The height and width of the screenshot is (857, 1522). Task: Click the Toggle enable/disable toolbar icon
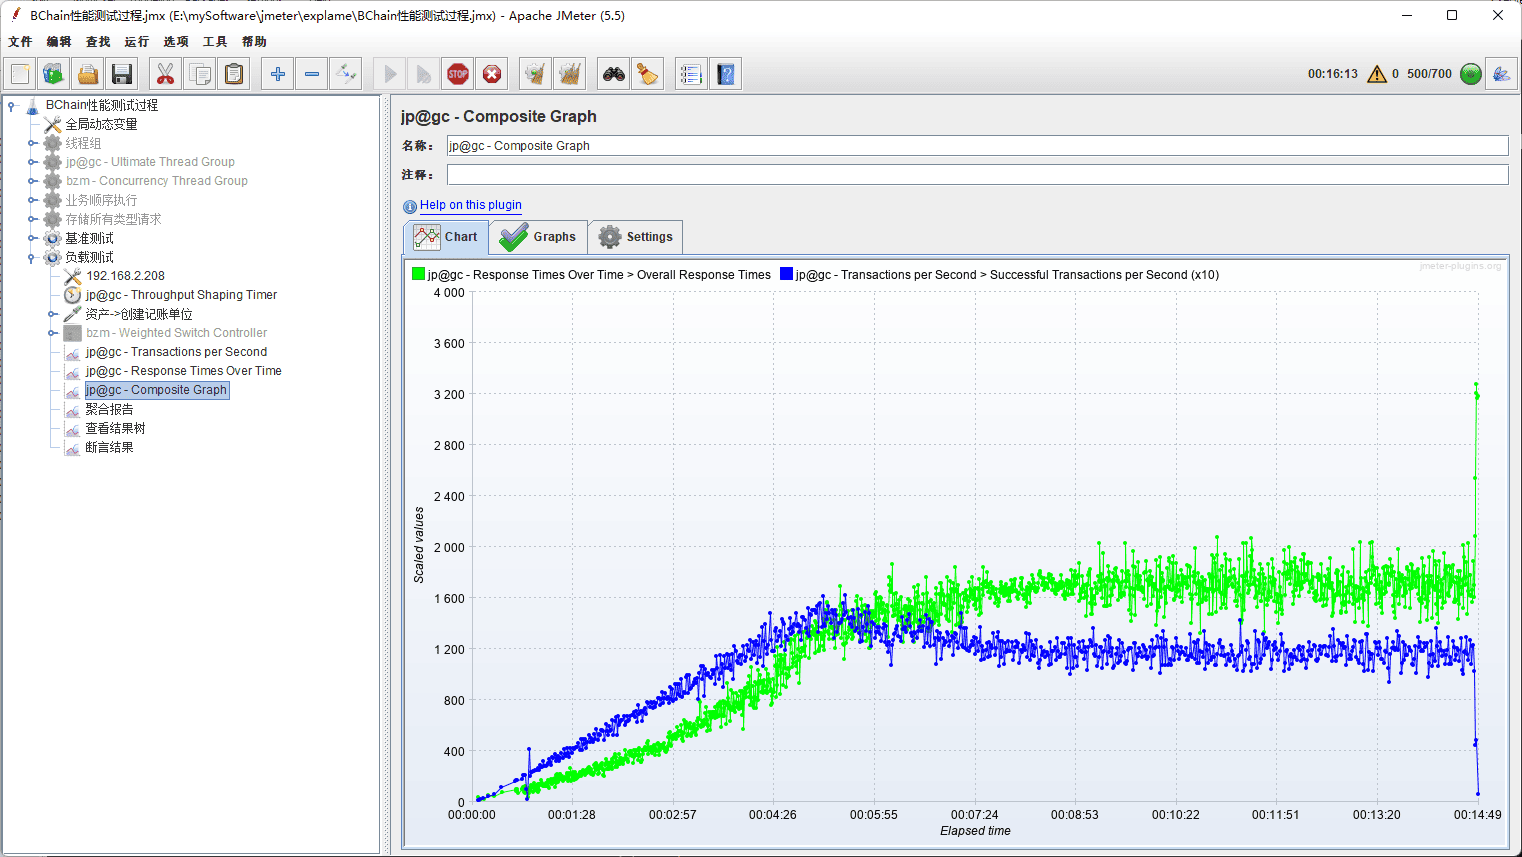point(346,74)
